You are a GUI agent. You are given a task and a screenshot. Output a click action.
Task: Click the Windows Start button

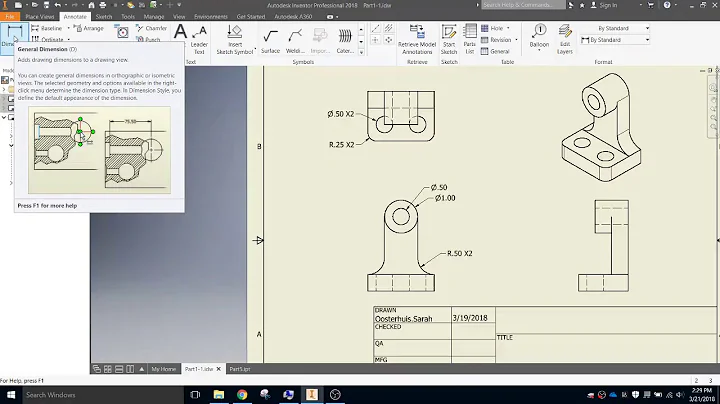(11, 395)
